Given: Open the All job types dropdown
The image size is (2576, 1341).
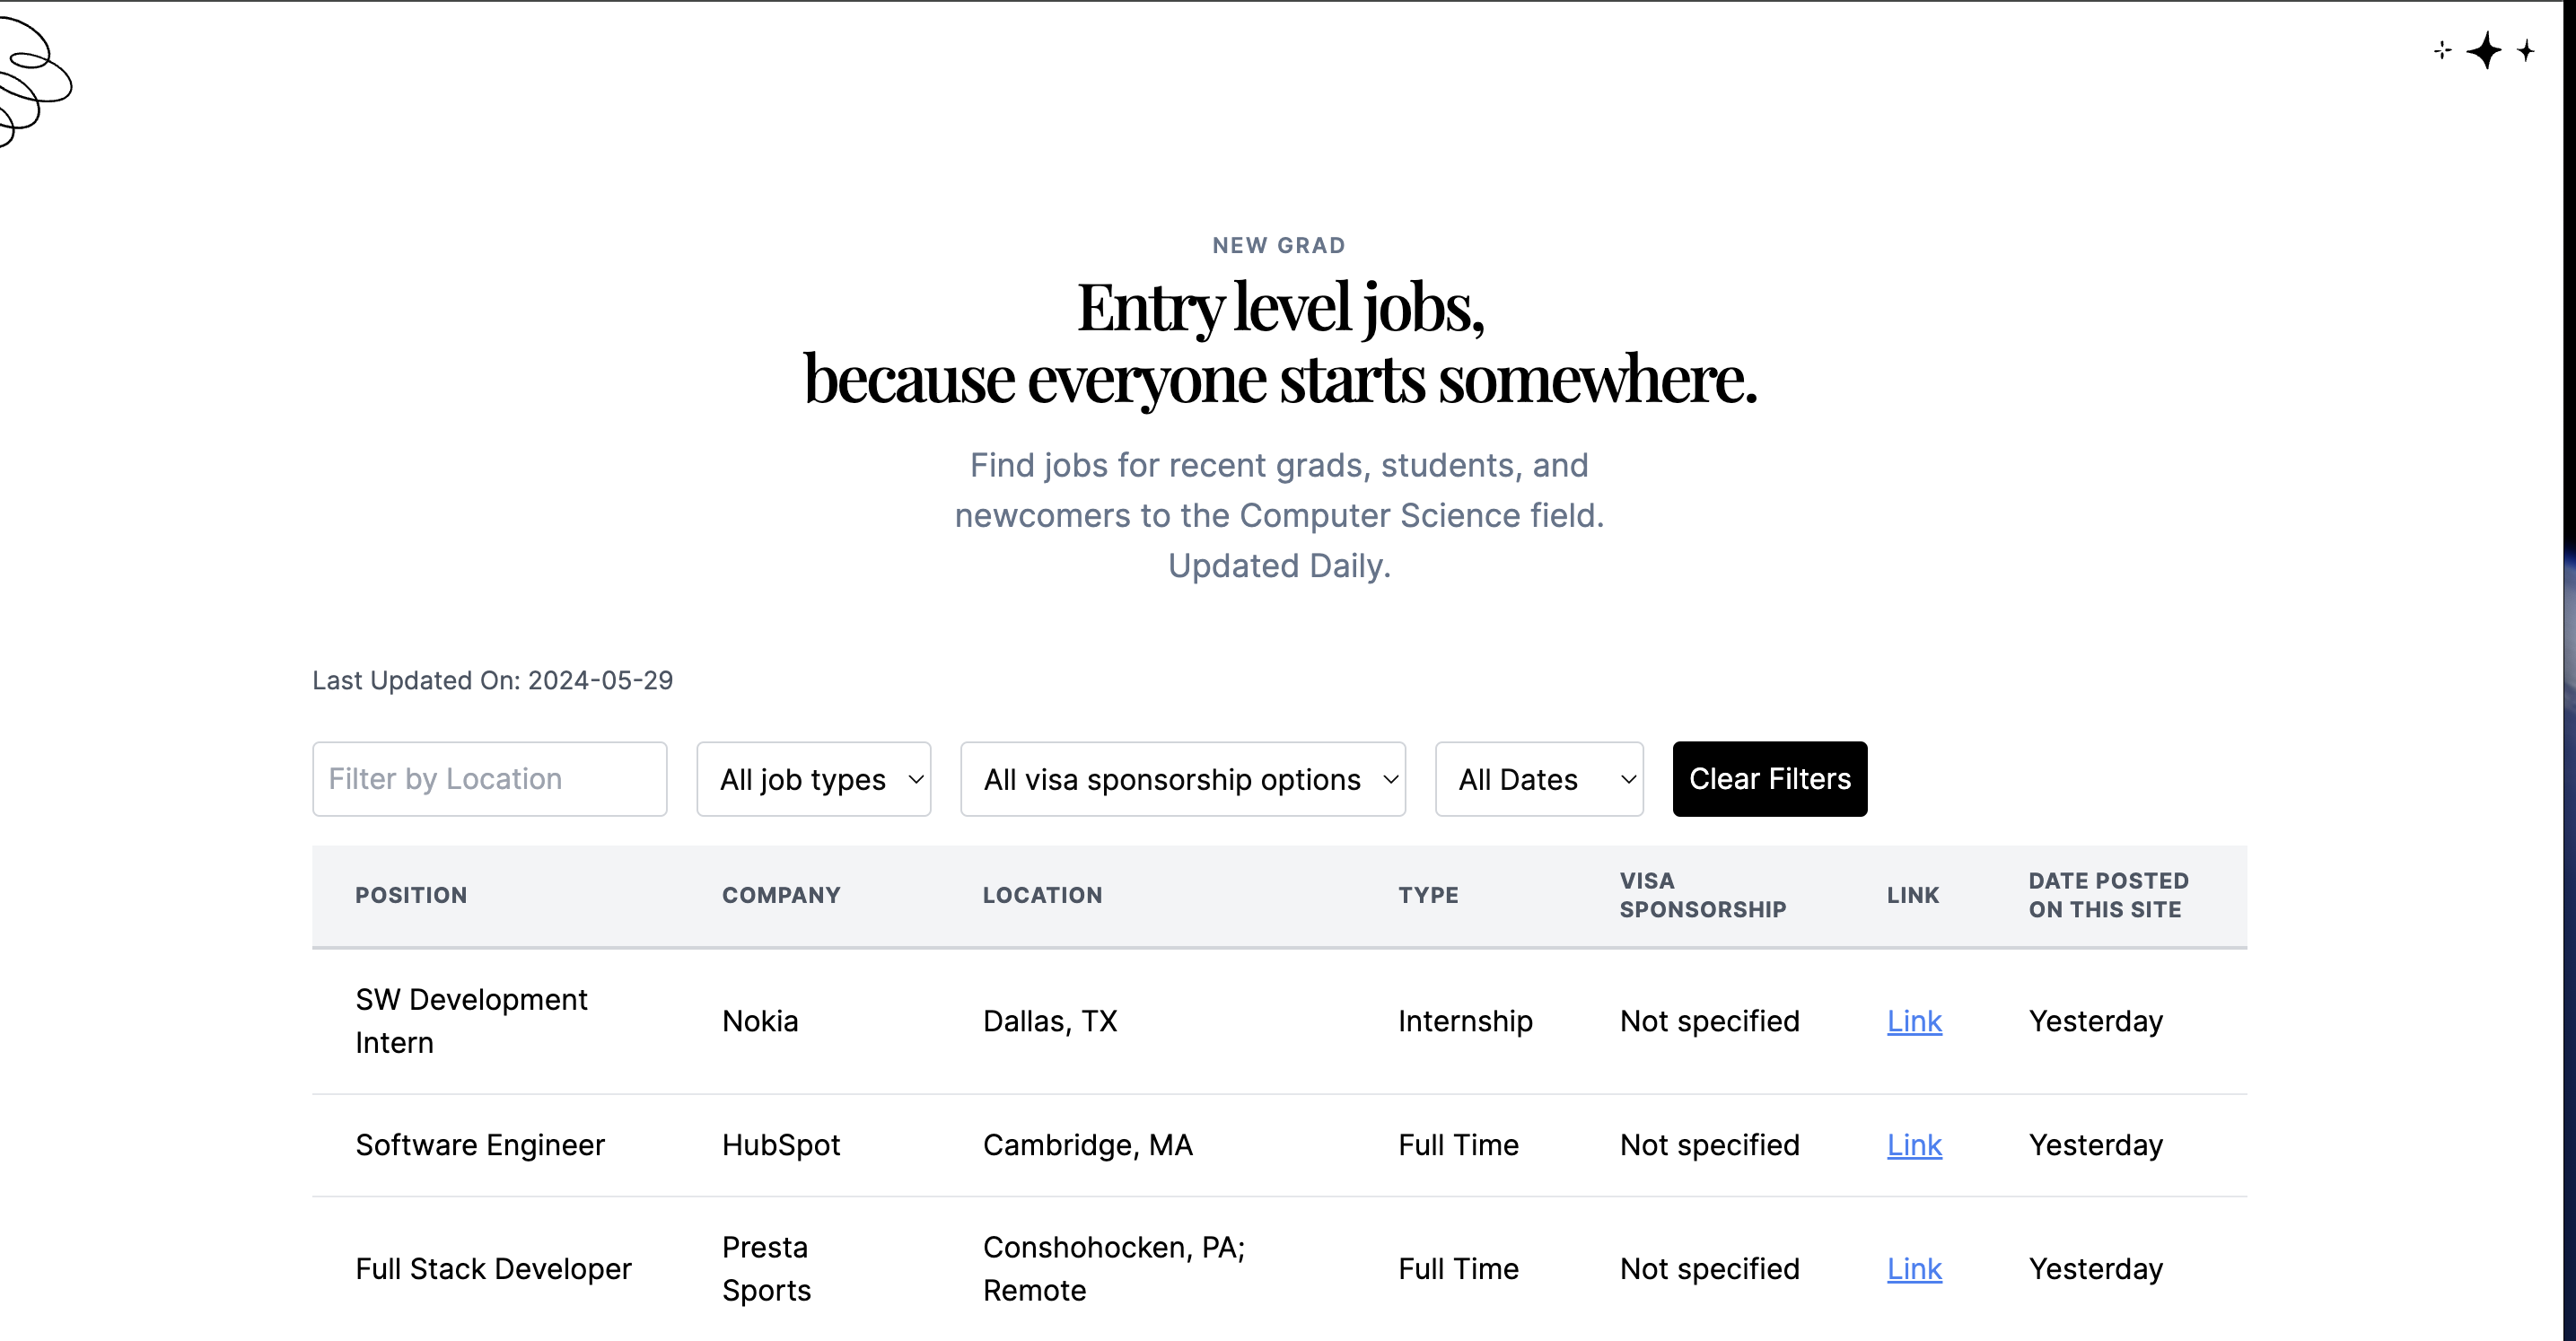Looking at the screenshot, I should pos(813,779).
